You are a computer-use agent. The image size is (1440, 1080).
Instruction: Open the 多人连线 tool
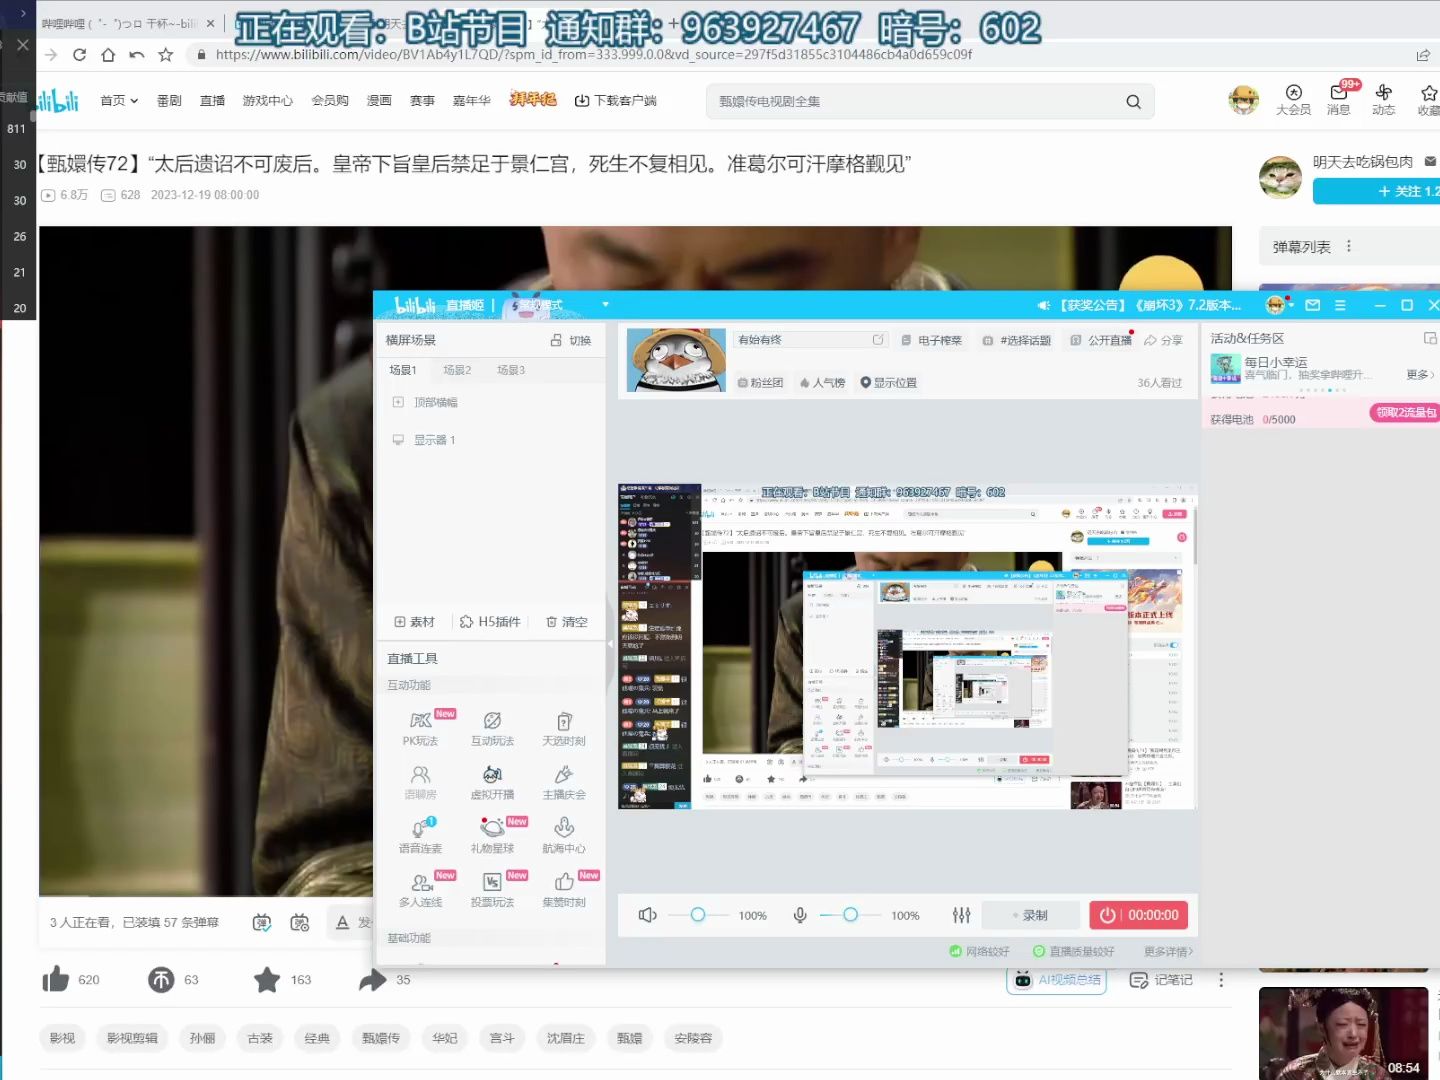click(421, 890)
